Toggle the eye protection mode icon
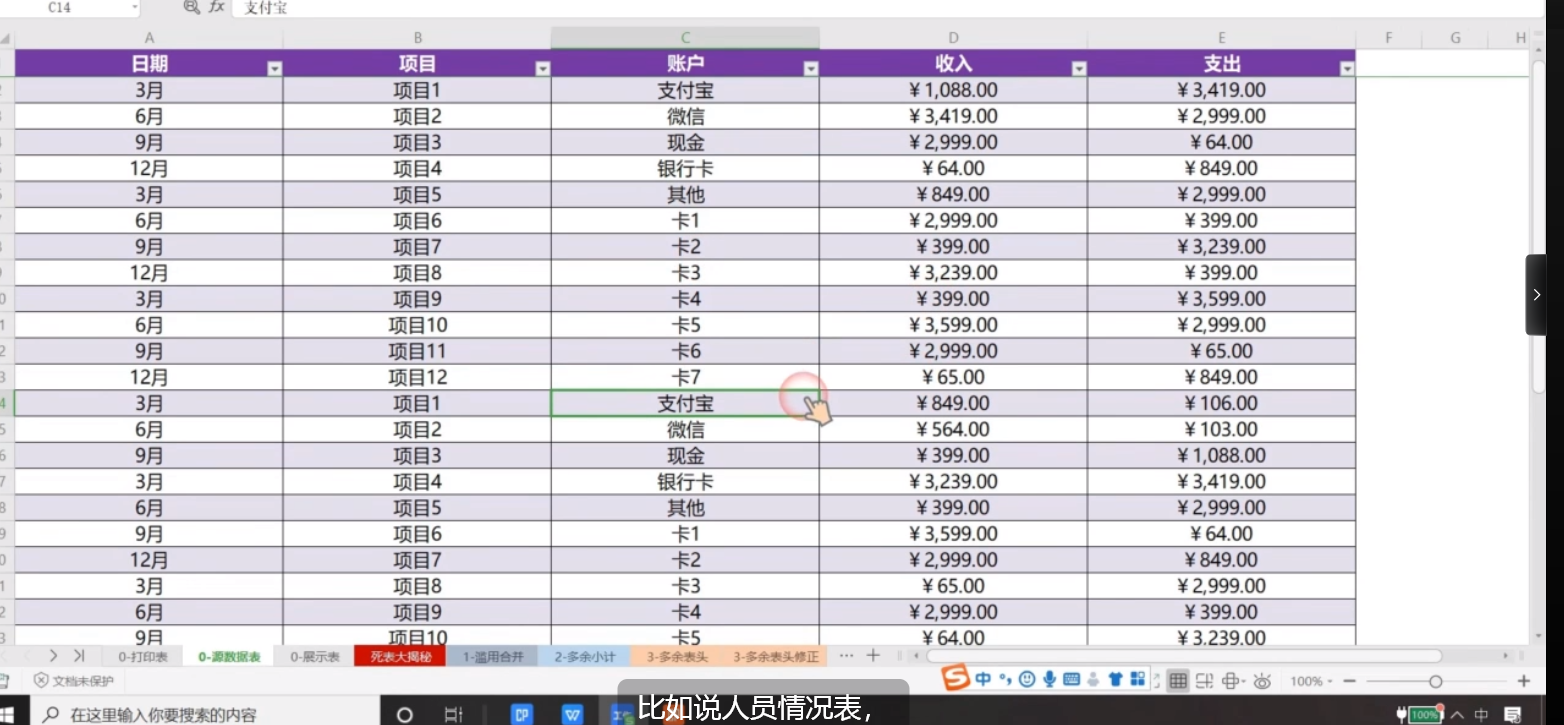Screen dimensions: 1564x725 [1262, 681]
